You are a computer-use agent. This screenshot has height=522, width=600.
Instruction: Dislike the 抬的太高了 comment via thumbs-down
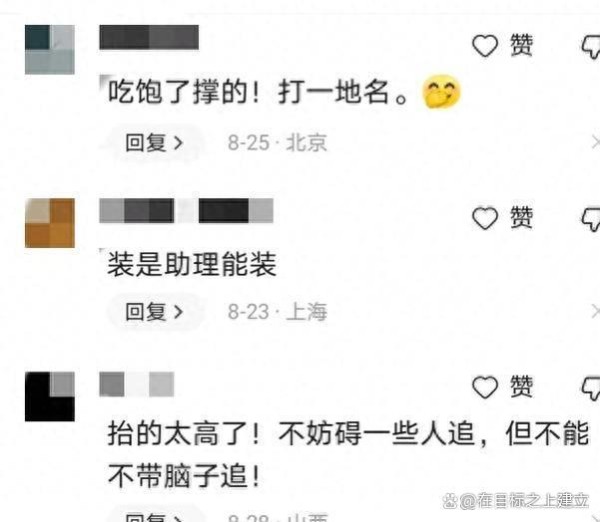coord(591,388)
